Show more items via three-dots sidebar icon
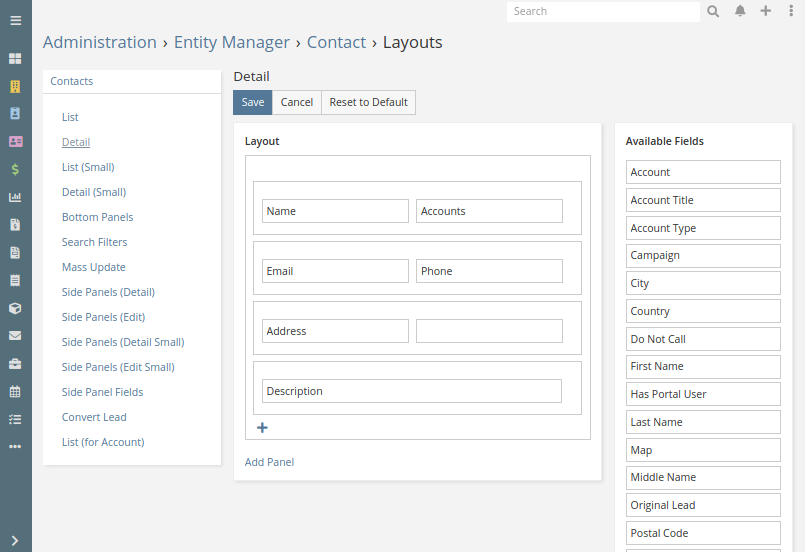The height and width of the screenshot is (552, 805). point(15,447)
